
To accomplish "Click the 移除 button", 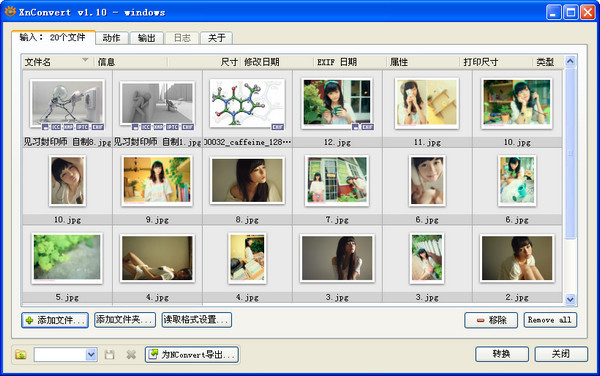I will tap(491, 320).
